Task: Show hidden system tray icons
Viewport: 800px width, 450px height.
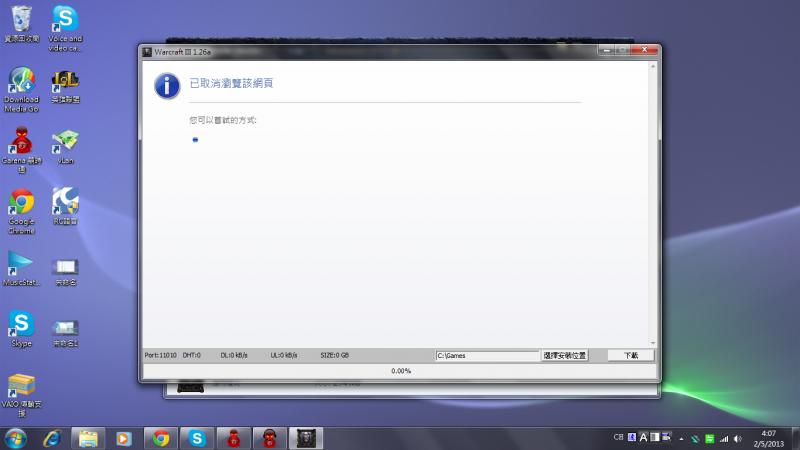Action: click(681, 438)
